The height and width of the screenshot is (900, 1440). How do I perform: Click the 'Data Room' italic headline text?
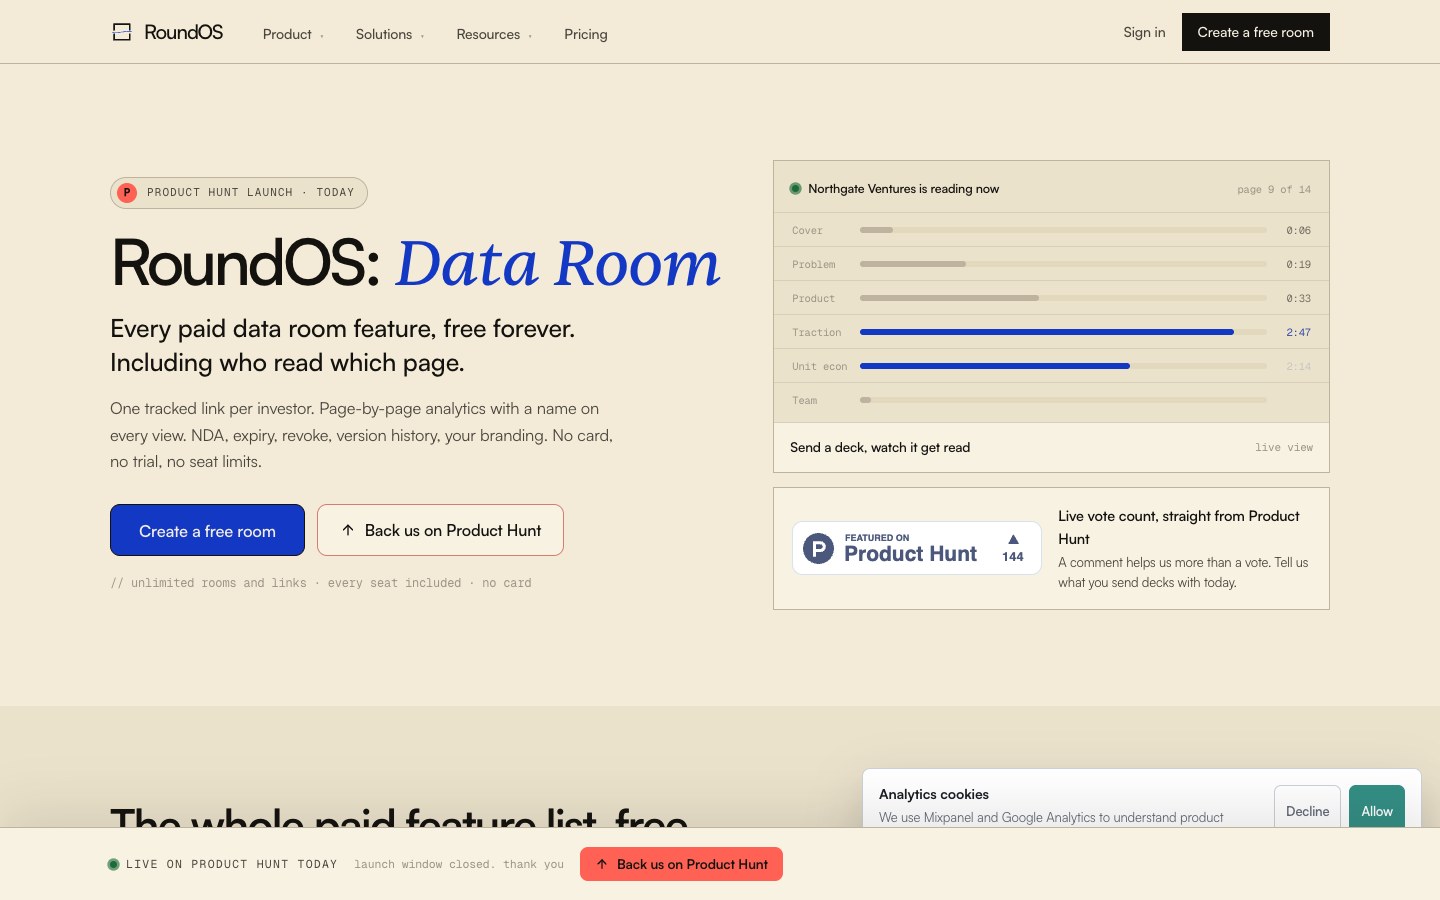click(558, 263)
